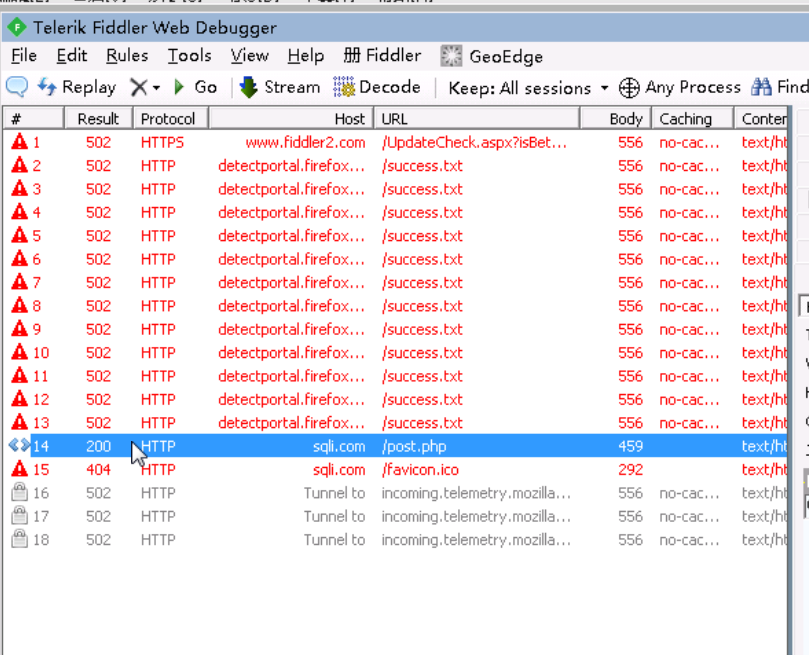Screen dimensions: 809x655
Task: Sort by the Host column header
Action: coord(291,119)
